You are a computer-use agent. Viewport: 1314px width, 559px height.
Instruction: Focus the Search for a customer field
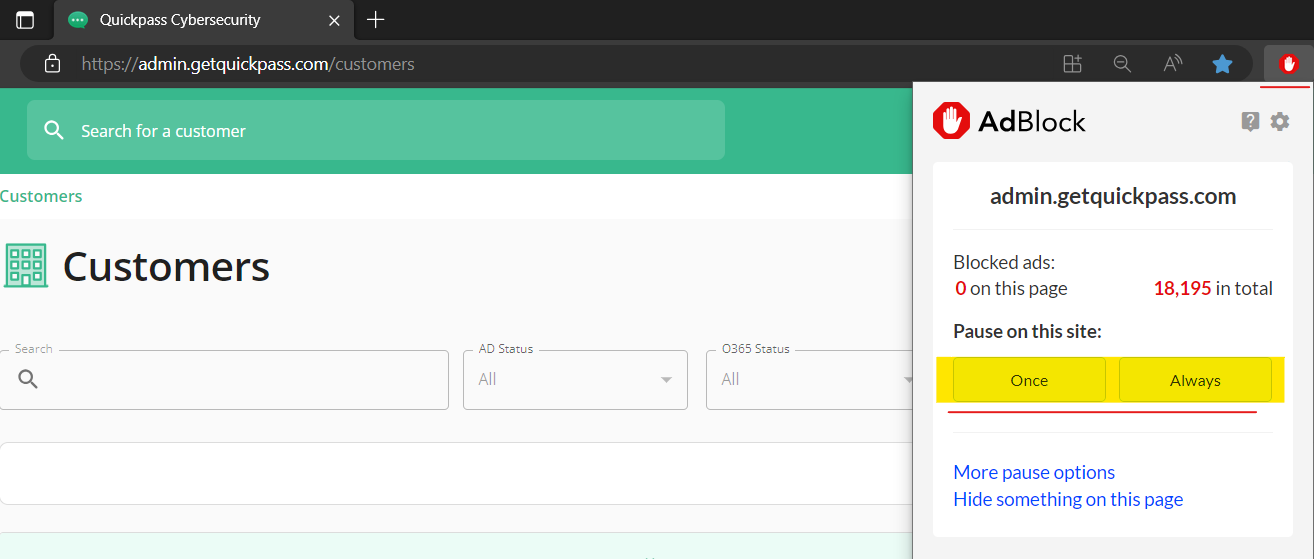[376, 130]
